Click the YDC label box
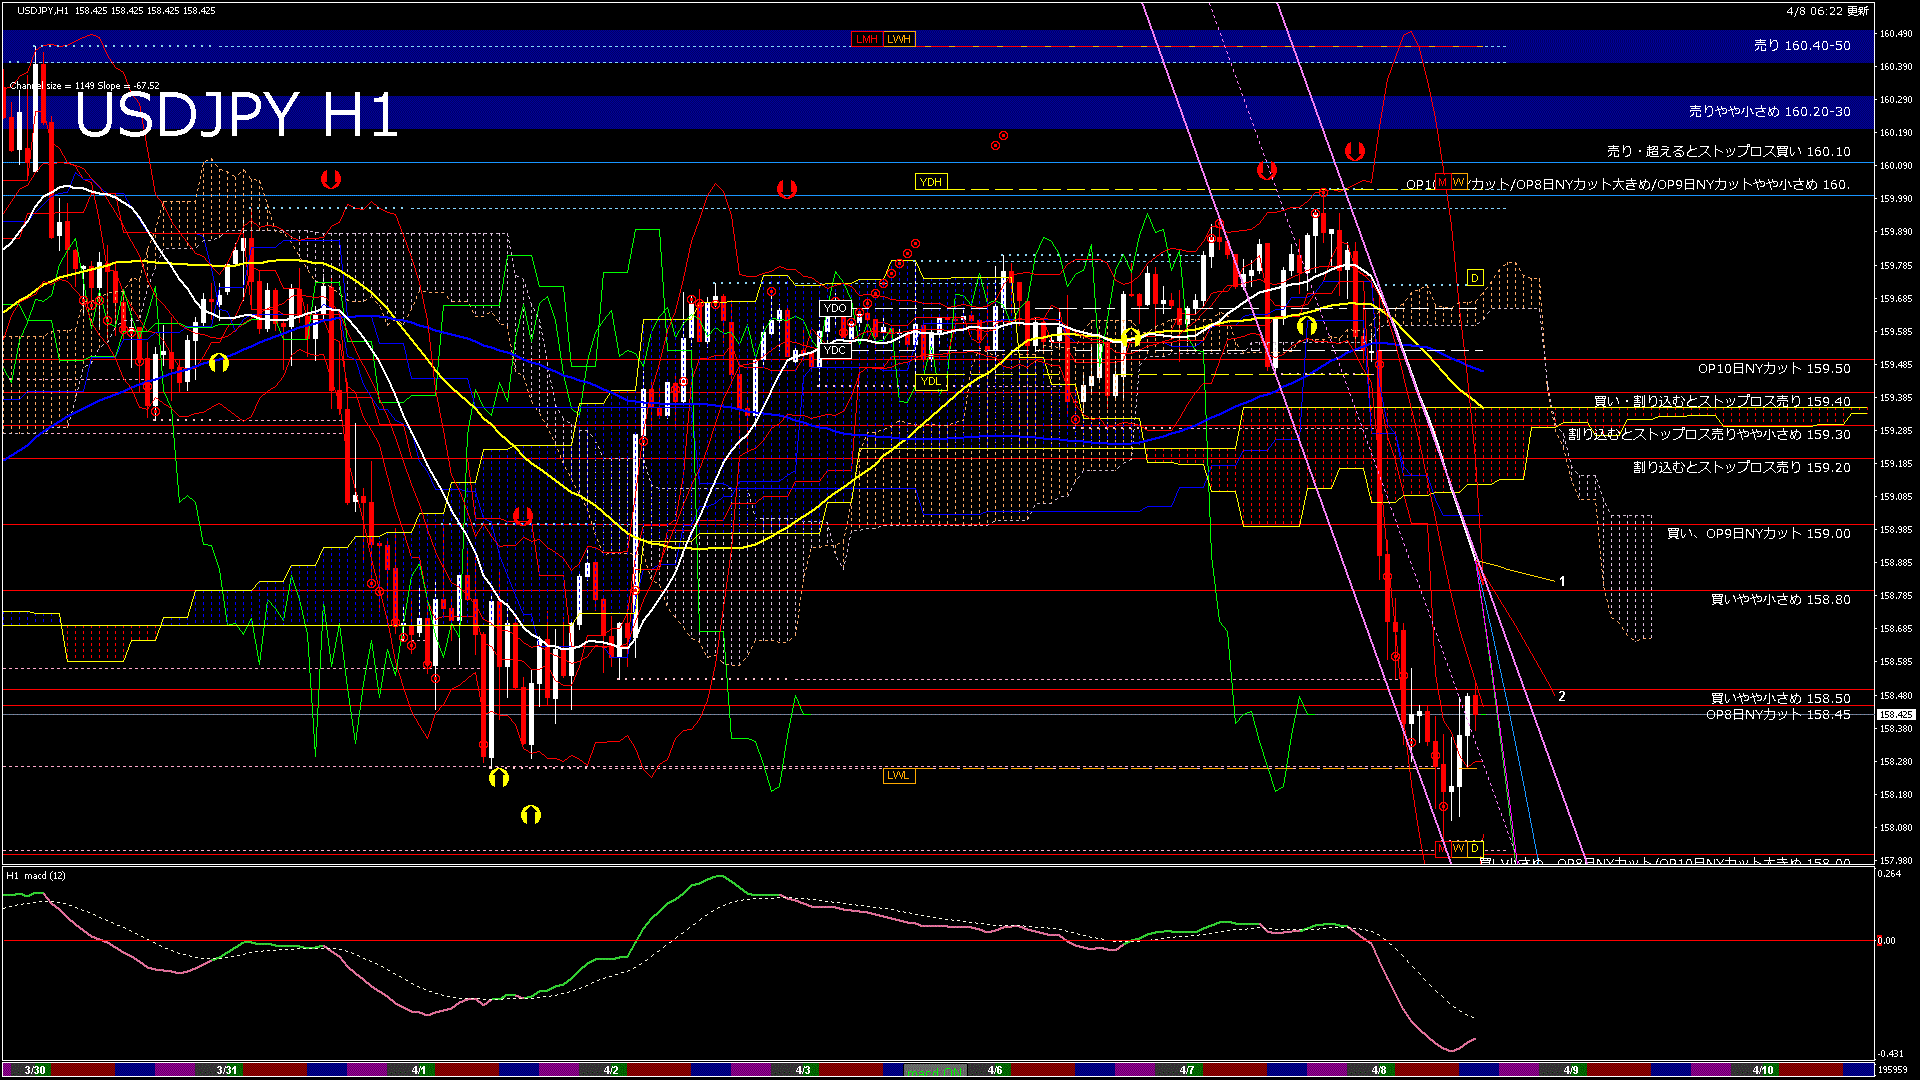The height and width of the screenshot is (1080, 1920). [834, 350]
